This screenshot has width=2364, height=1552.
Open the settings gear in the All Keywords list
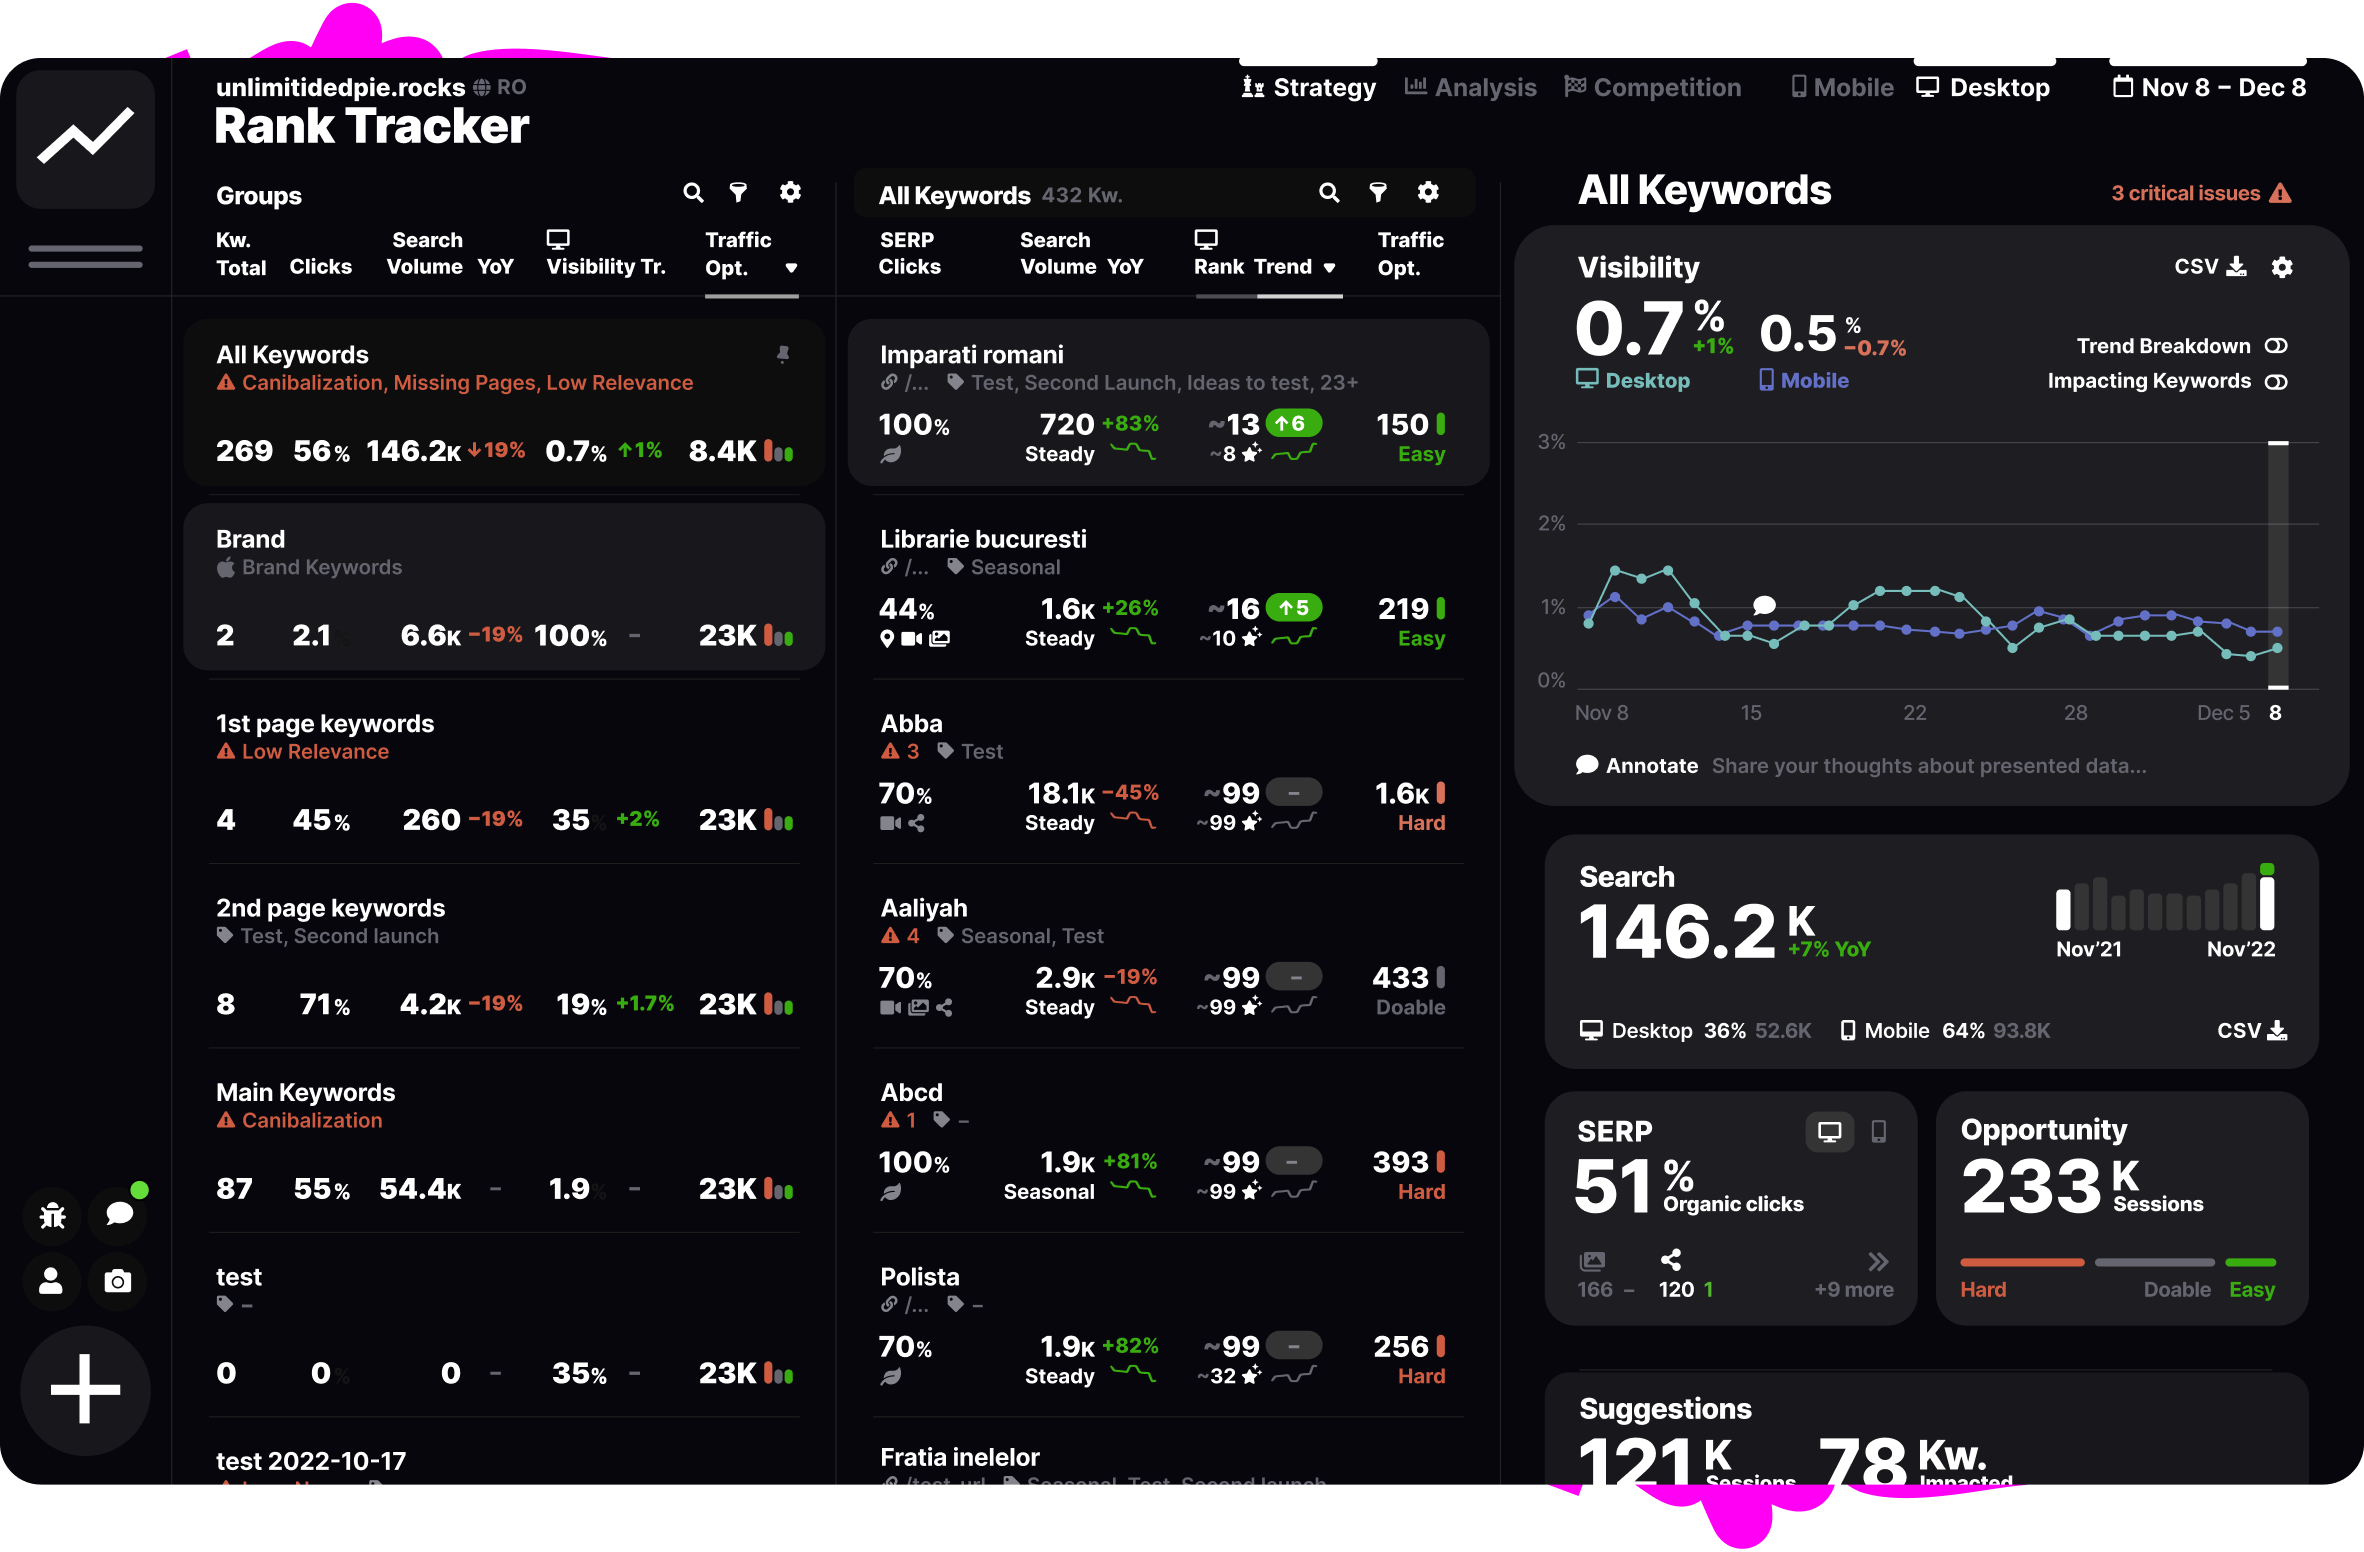[1428, 192]
